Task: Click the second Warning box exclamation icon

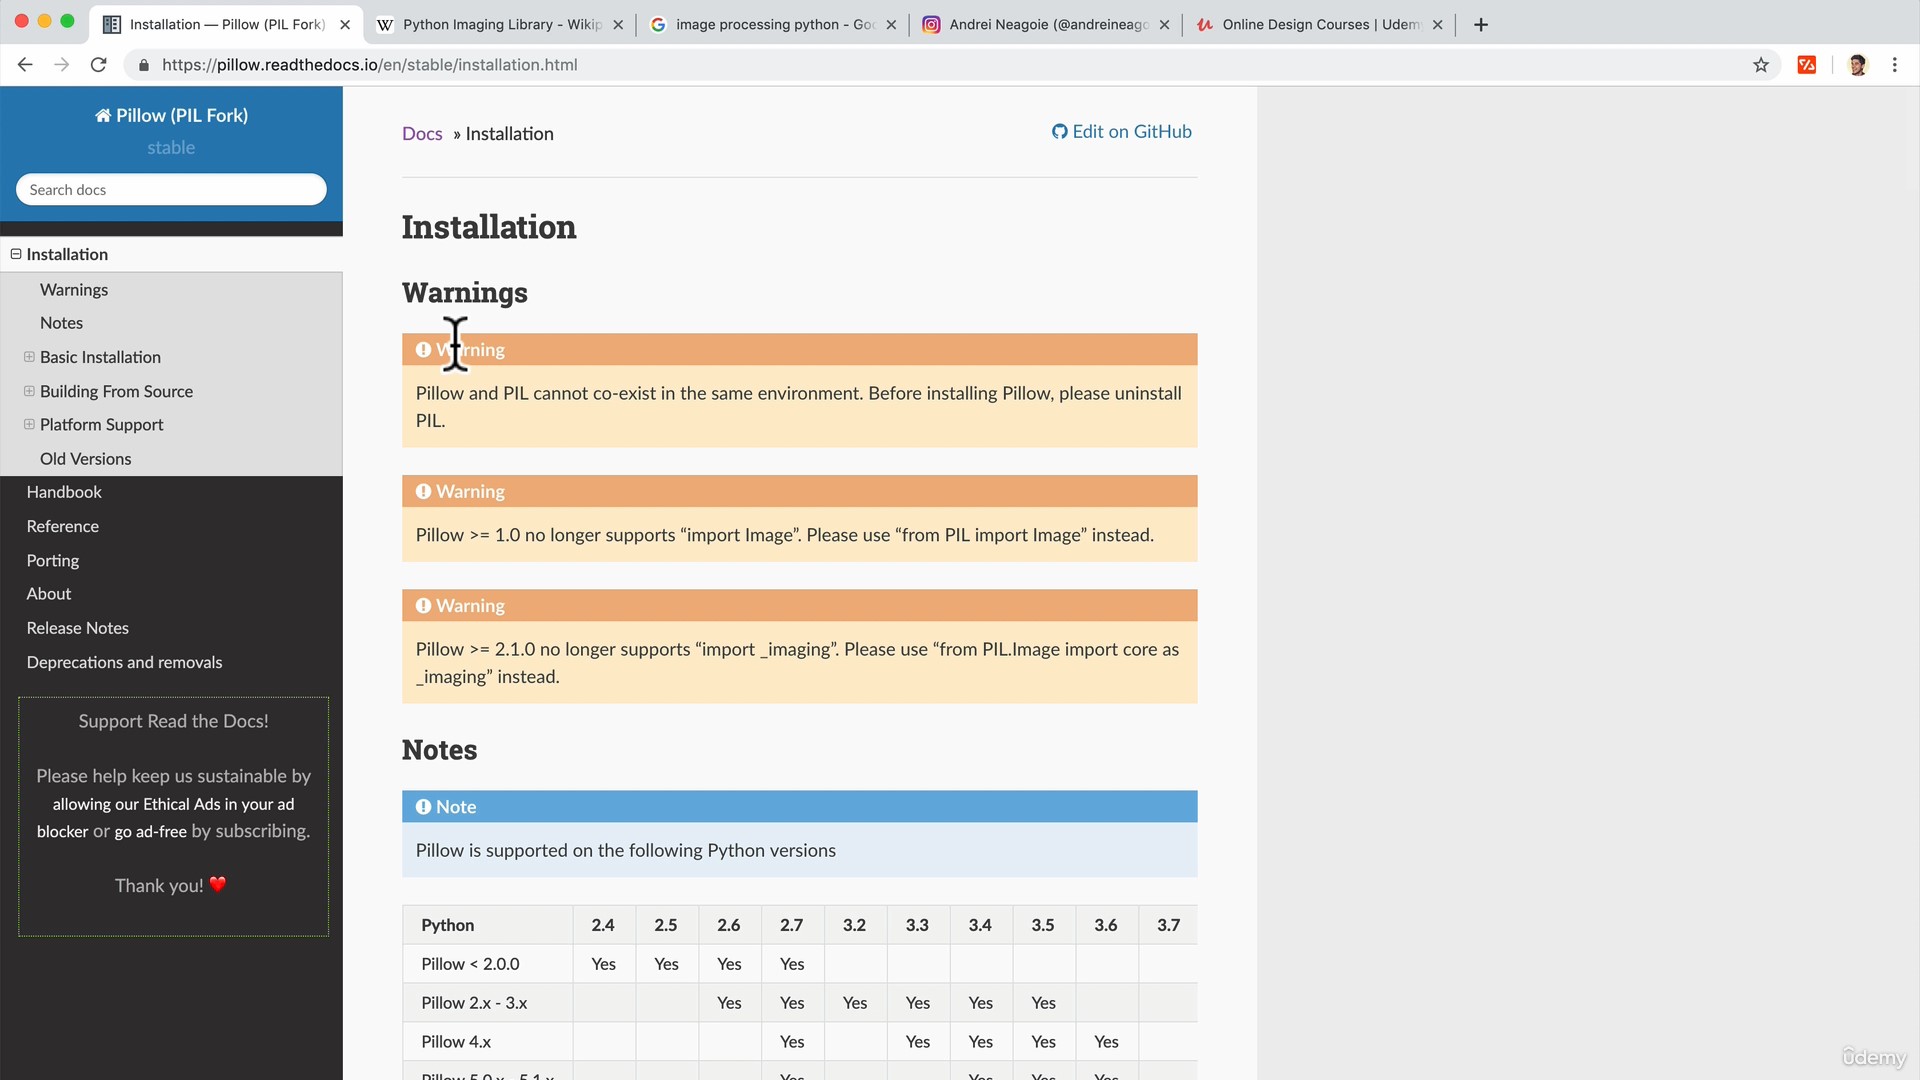Action: pos(423,491)
